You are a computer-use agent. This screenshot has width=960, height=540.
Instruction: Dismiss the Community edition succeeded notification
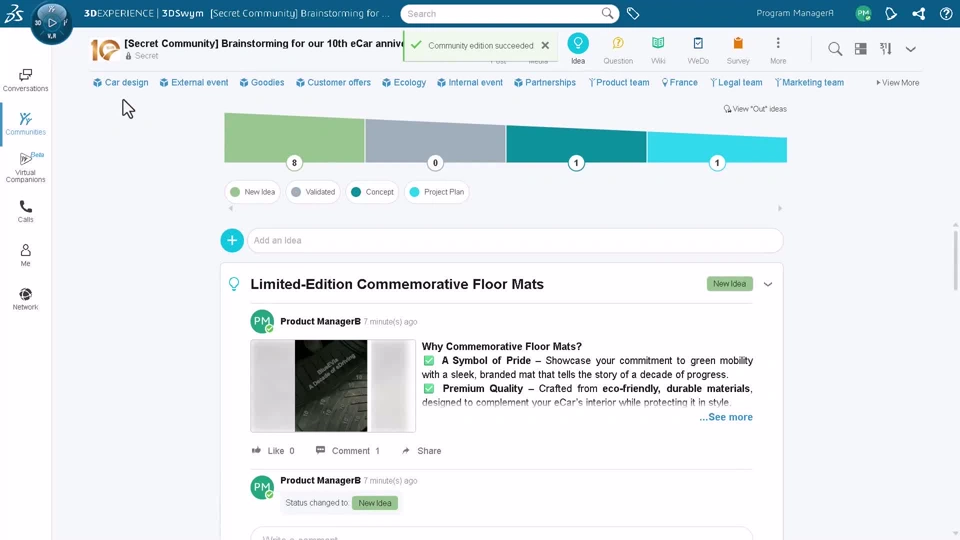(x=545, y=45)
